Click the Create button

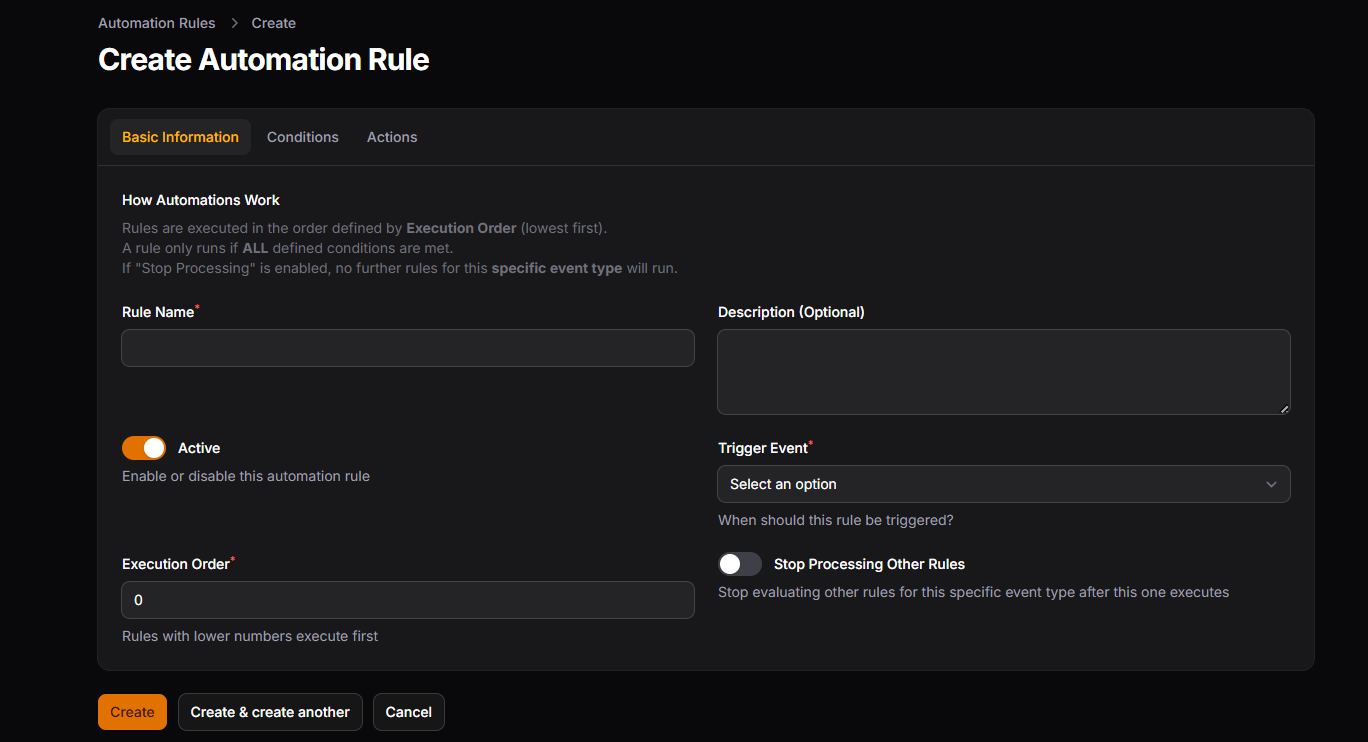tap(132, 711)
